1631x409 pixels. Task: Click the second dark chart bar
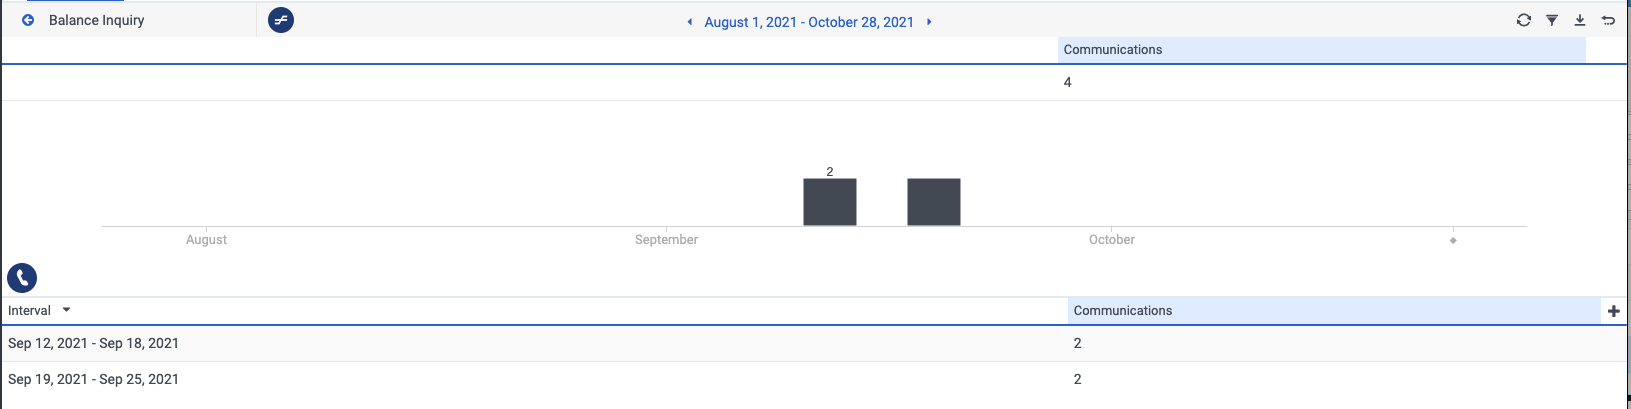(934, 202)
